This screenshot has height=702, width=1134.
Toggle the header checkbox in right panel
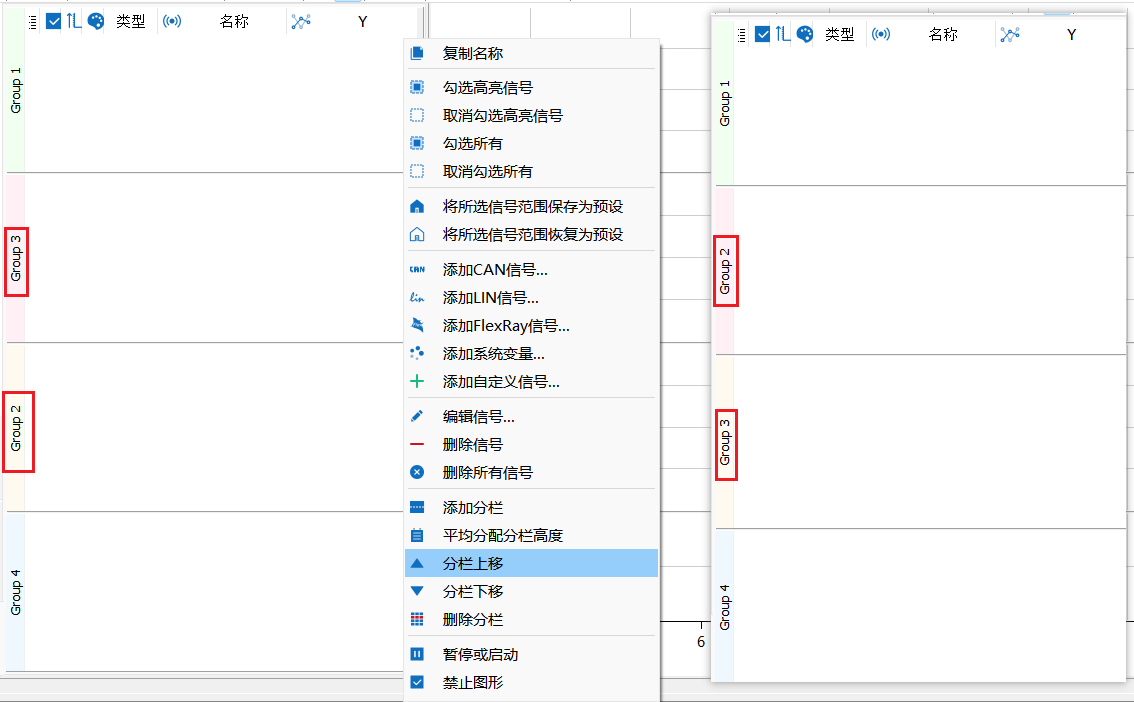762,34
